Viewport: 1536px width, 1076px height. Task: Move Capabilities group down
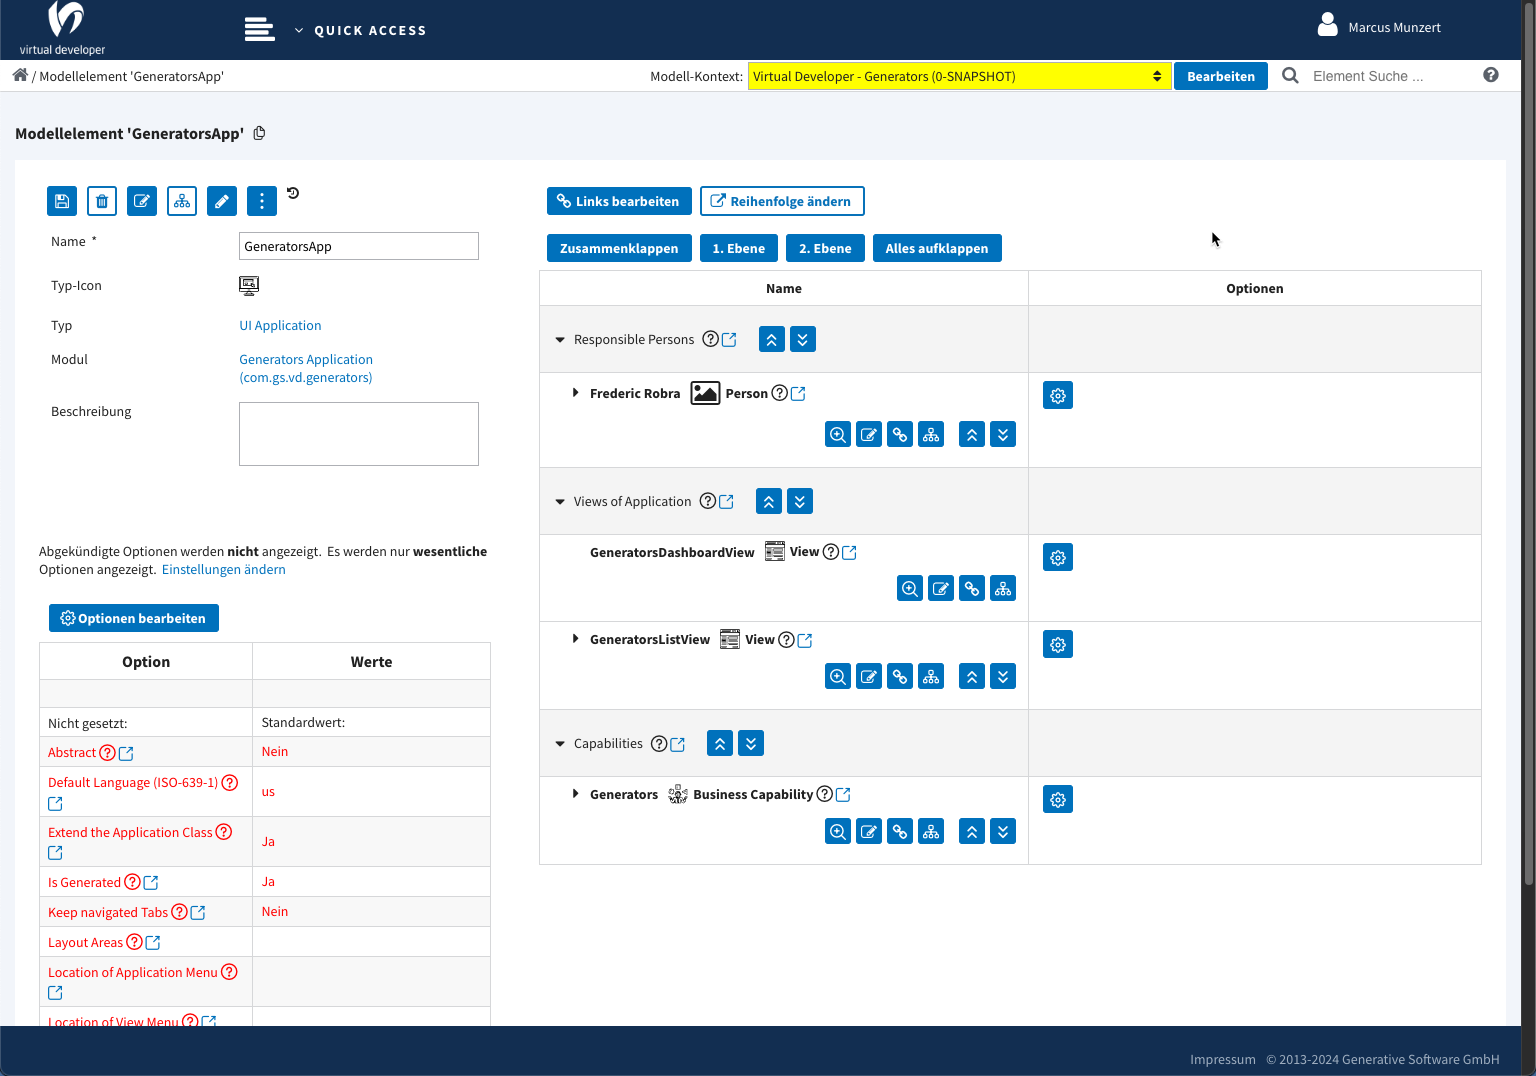[x=751, y=743]
